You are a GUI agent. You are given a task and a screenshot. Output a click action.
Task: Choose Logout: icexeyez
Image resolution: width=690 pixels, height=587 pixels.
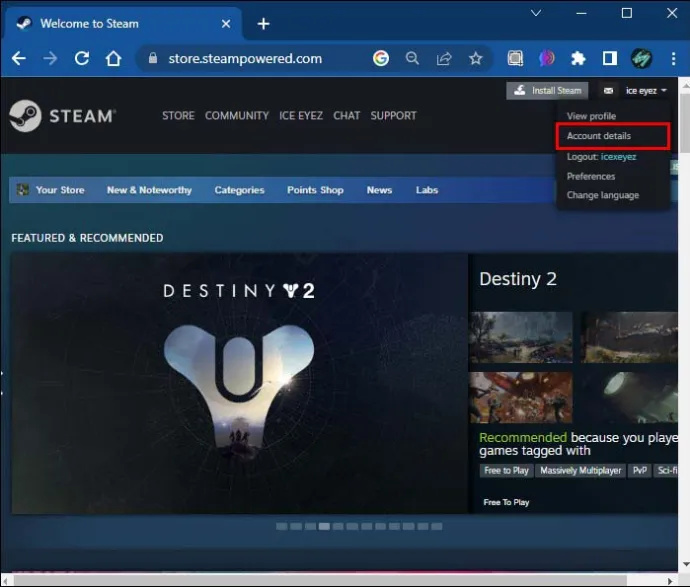pyautogui.click(x=601, y=157)
